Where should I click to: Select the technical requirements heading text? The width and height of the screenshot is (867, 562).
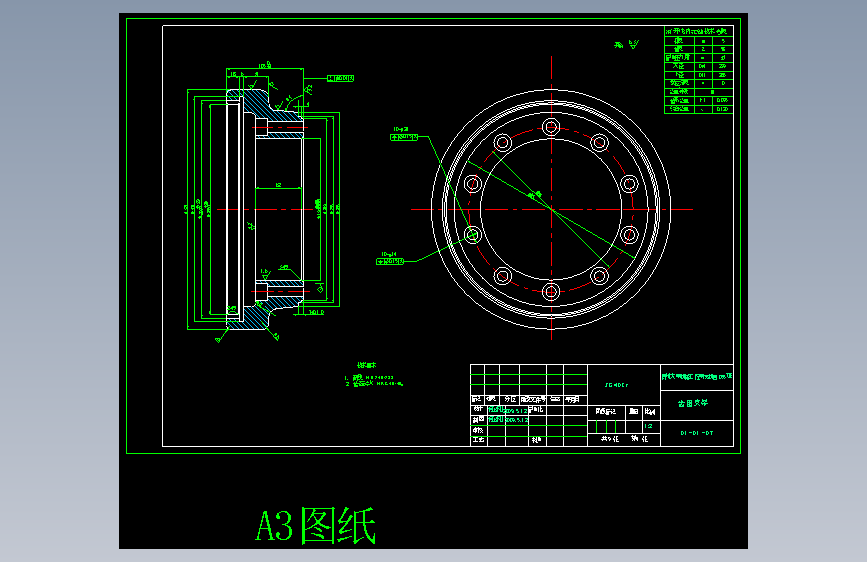[x=367, y=365]
